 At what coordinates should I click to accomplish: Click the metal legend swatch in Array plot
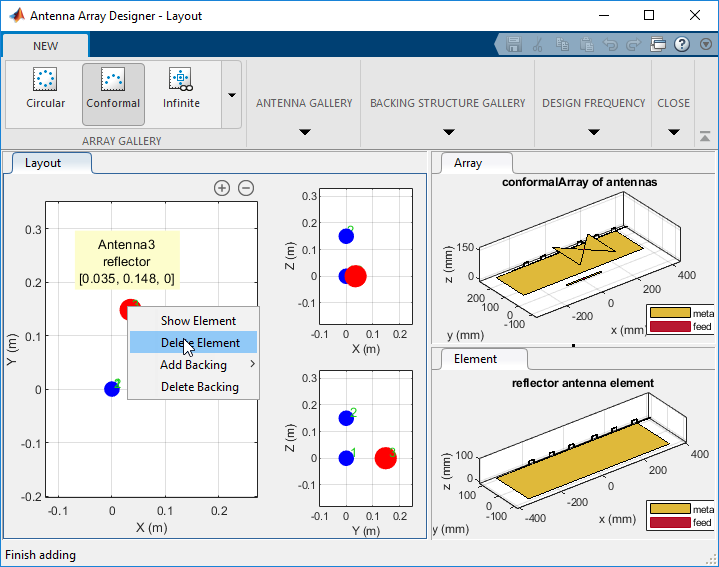[x=670, y=313]
